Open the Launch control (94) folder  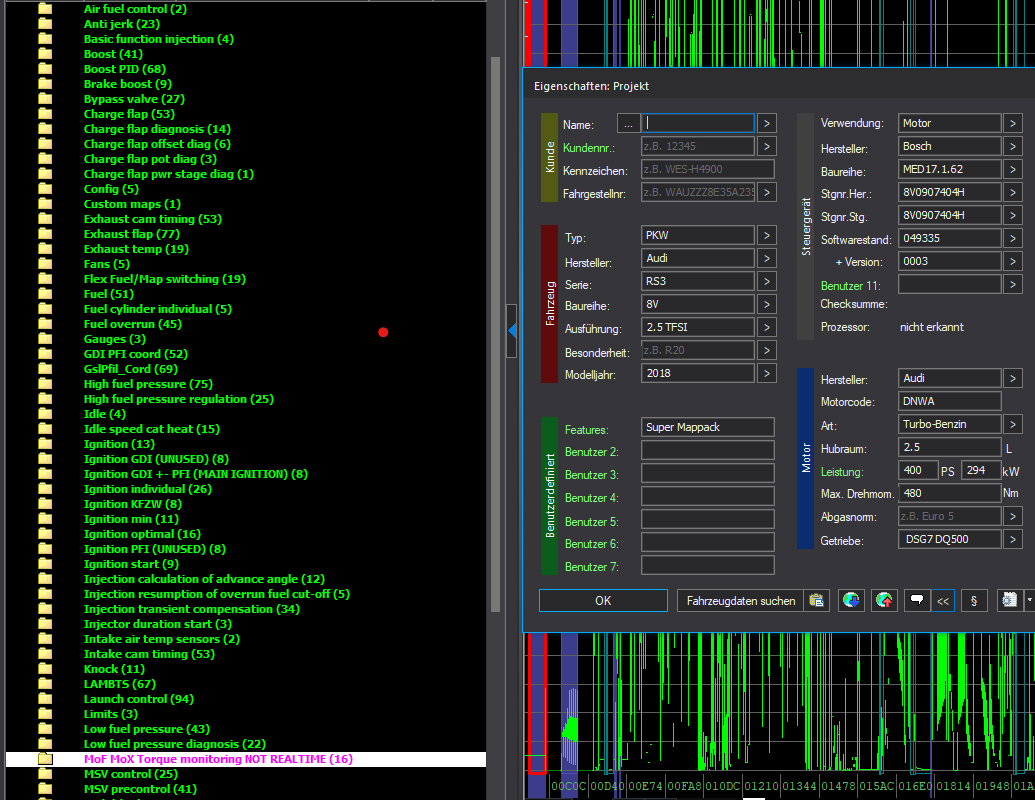[x=139, y=699]
